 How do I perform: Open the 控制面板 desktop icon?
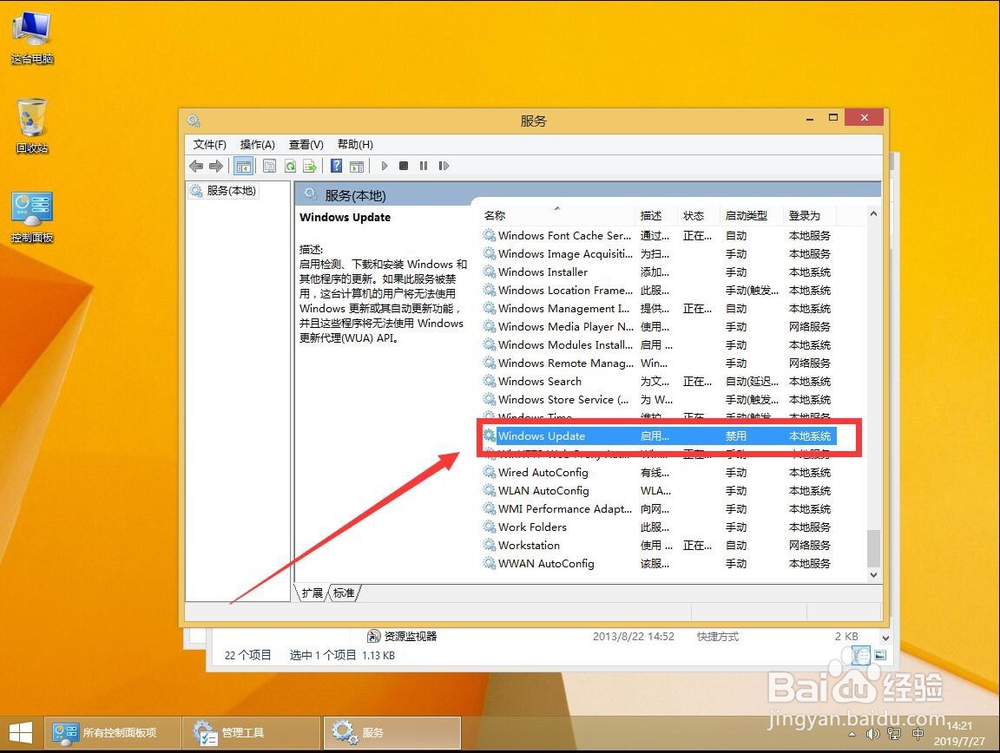pyautogui.click(x=32, y=217)
